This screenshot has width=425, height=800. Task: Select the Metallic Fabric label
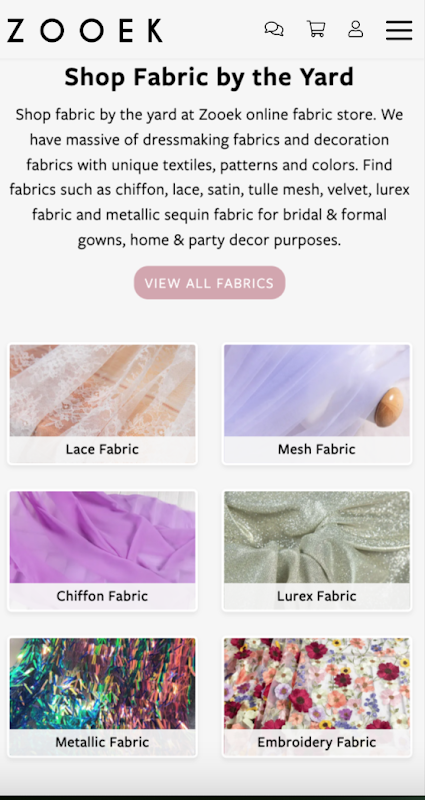pos(102,742)
